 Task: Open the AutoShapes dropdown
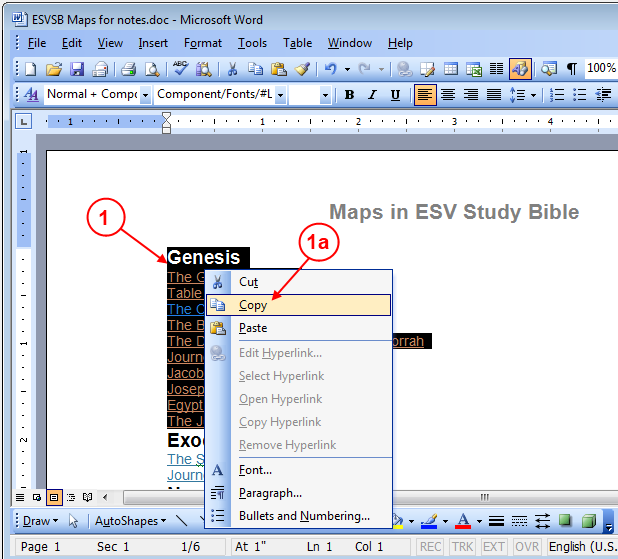click(x=130, y=521)
